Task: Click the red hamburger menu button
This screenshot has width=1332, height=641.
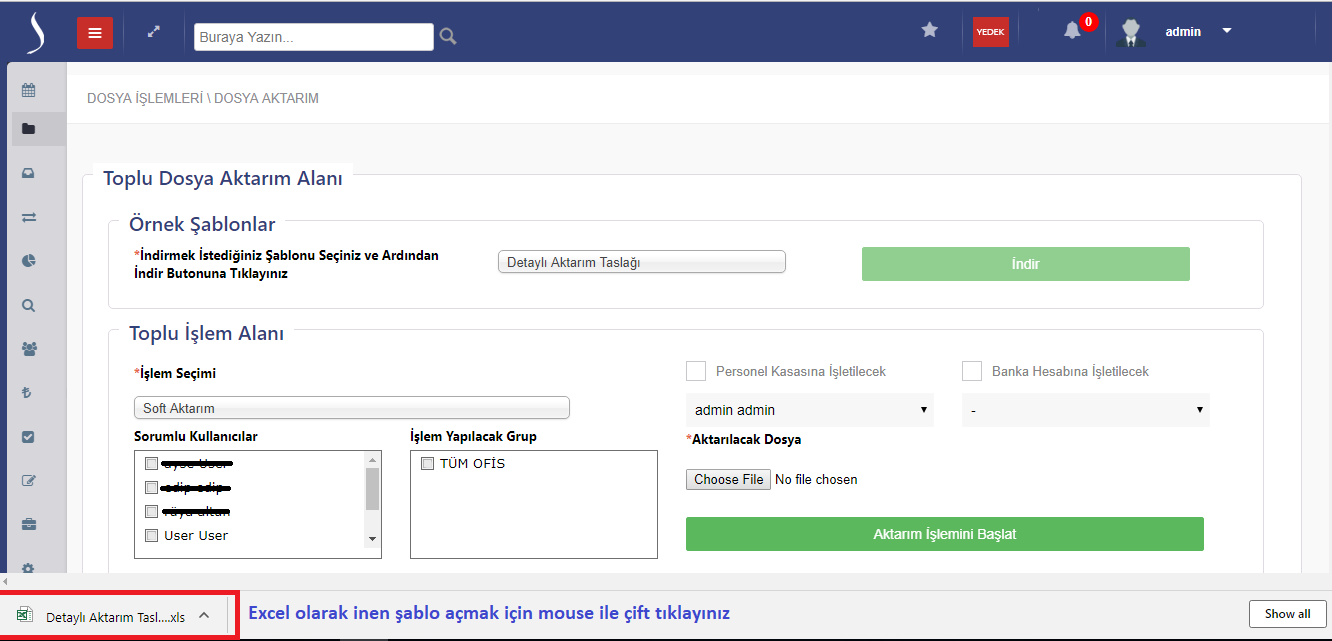Action: [x=95, y=33]
